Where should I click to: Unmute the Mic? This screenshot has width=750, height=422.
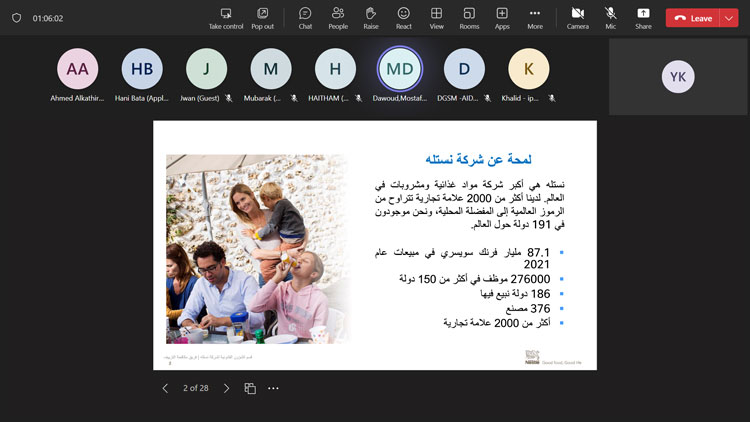tap(610, 17)
